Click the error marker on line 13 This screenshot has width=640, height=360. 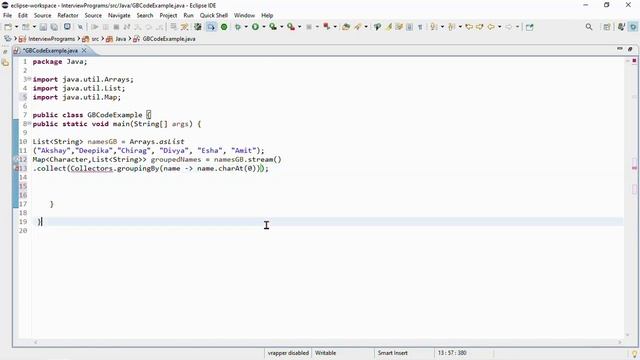point(16,168)
